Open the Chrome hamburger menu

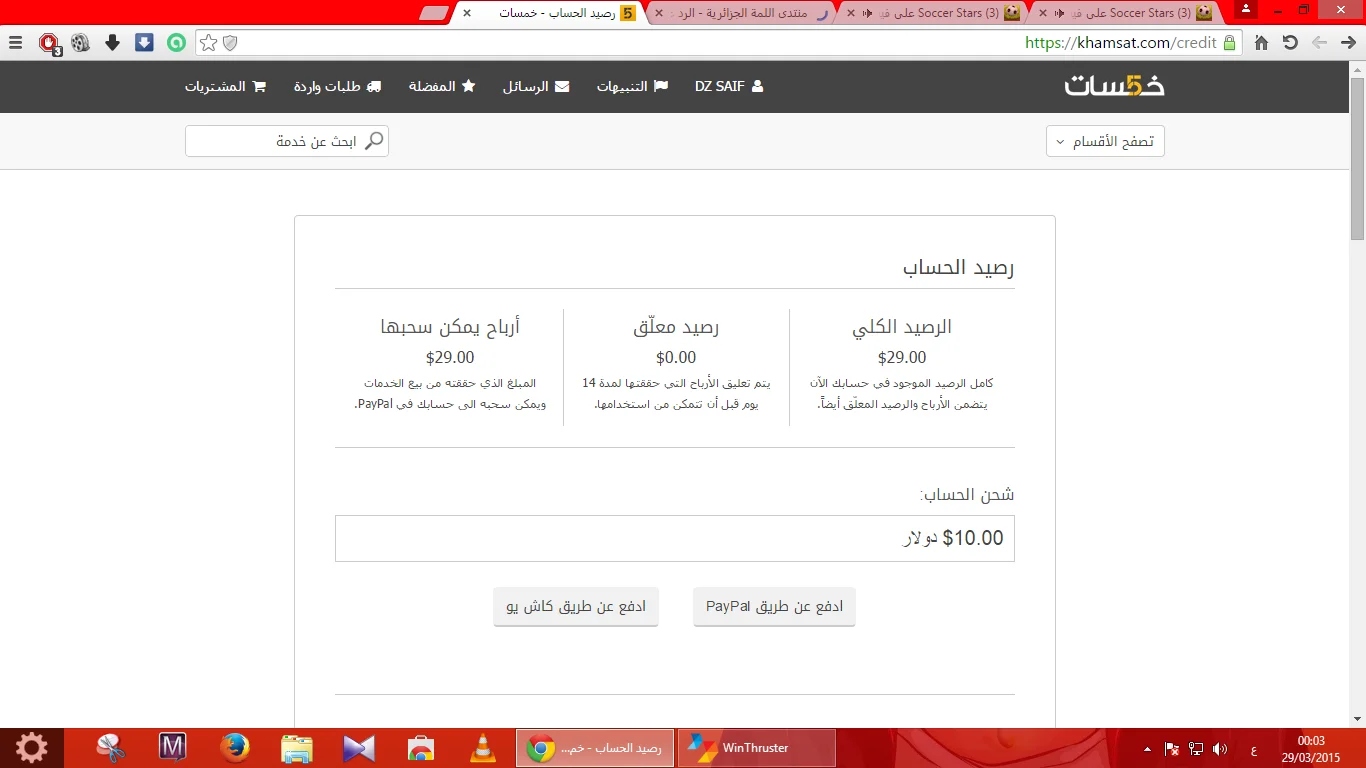click(x=15, y=43)
